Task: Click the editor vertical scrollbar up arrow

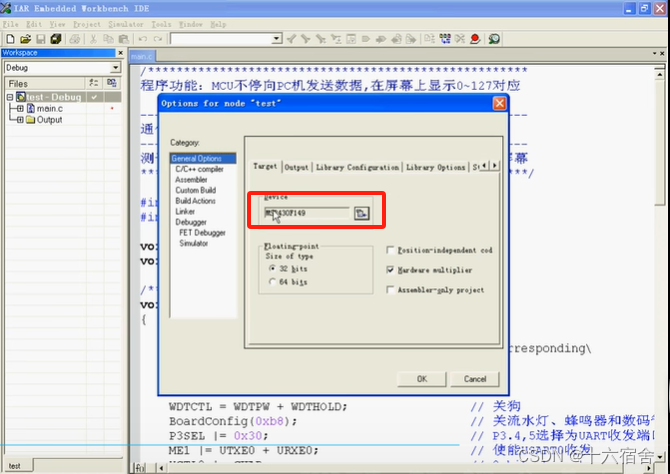Action: 660,74
